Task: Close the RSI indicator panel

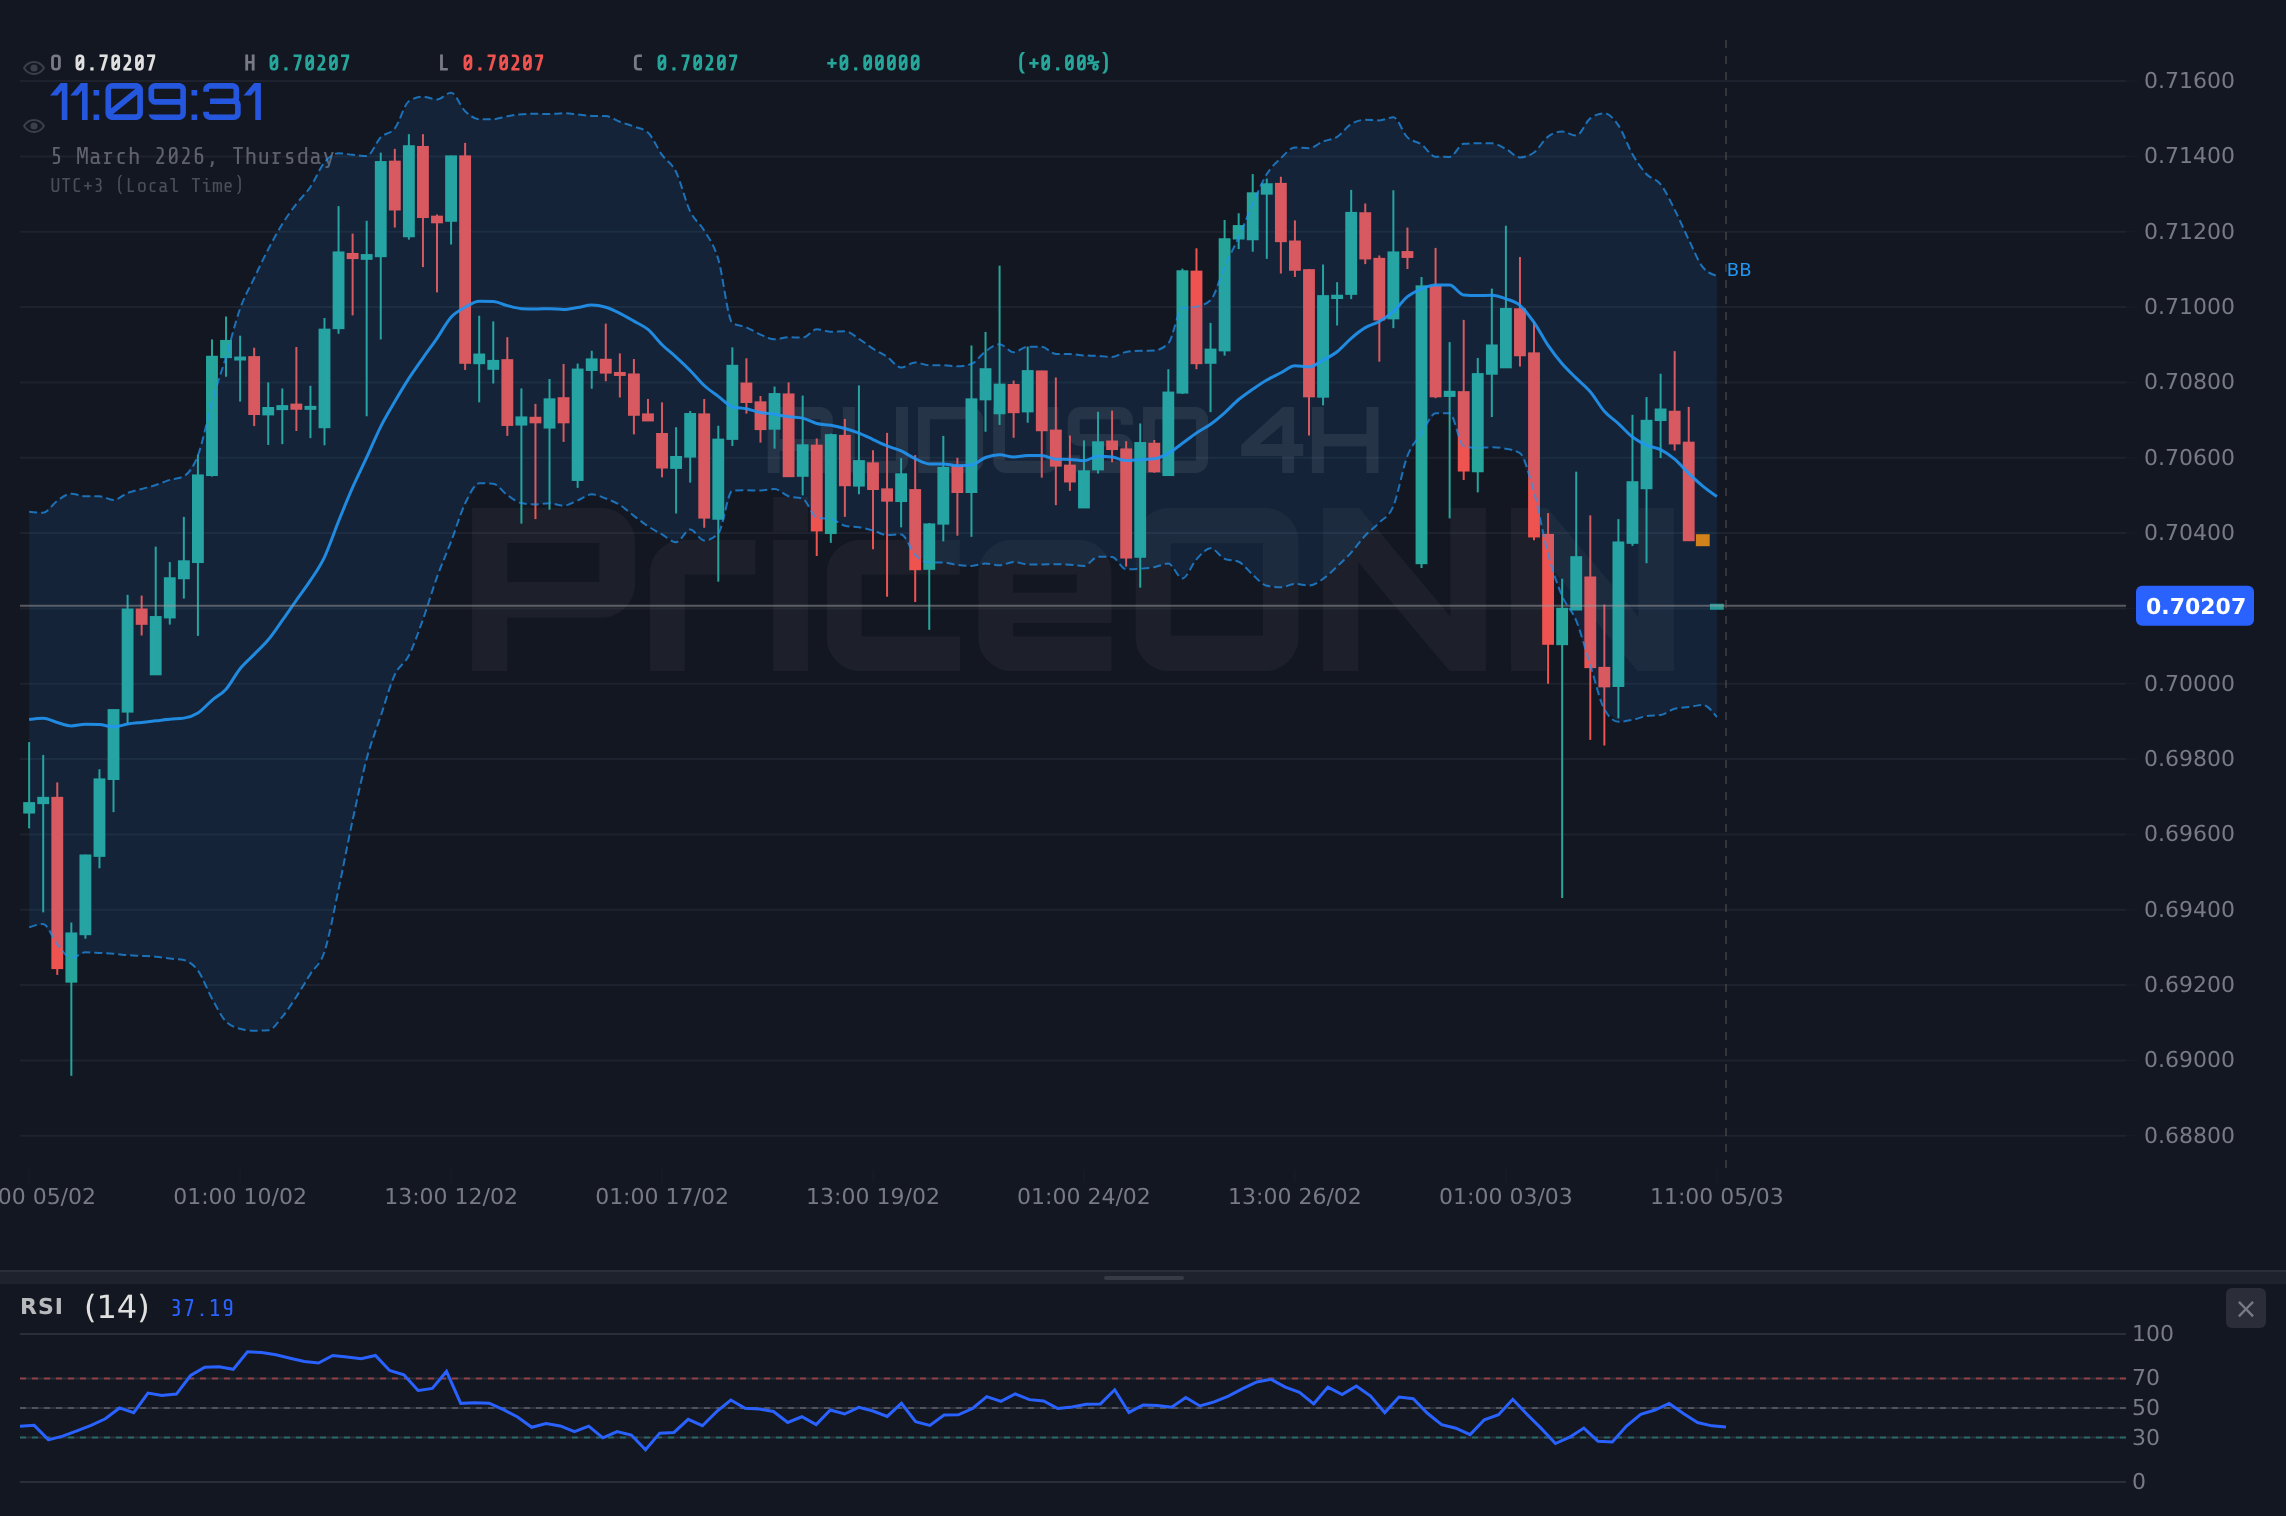Action: [2245, 1308]
